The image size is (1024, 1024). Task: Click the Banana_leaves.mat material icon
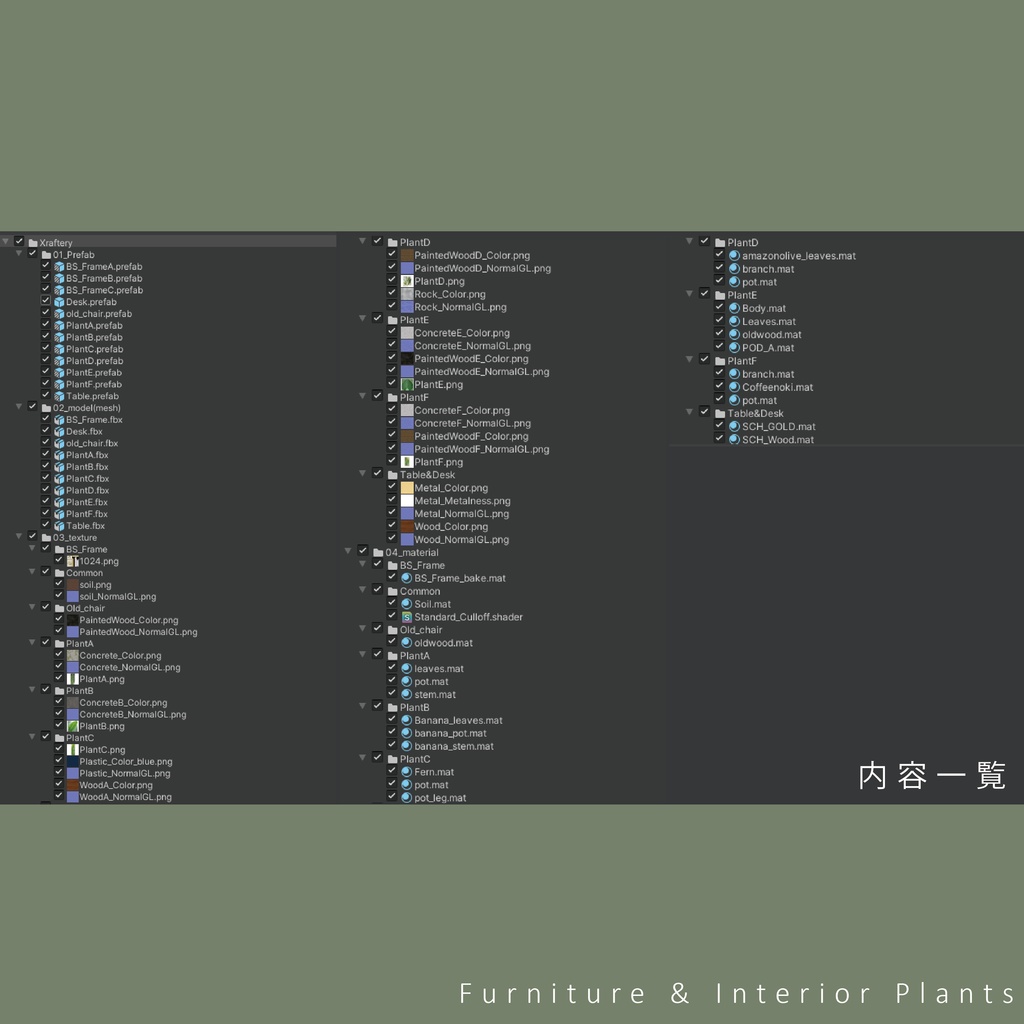click(x=406, y=720)
